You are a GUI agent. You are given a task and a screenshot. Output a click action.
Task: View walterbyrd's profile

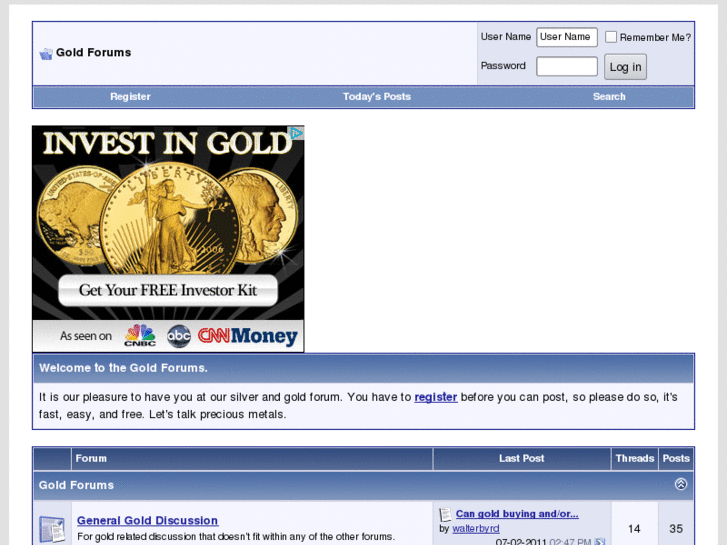tap(476, 528)
